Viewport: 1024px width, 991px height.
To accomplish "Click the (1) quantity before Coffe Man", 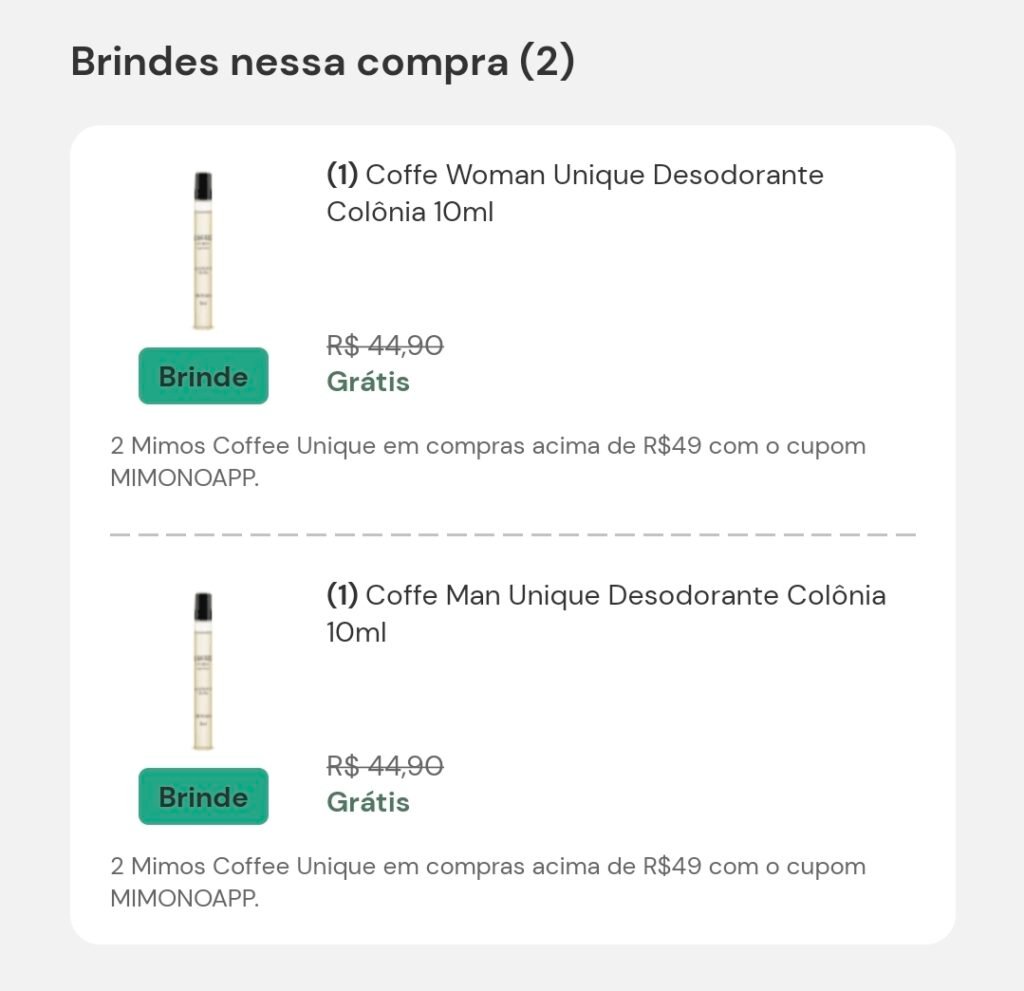I will pos(342,596).
